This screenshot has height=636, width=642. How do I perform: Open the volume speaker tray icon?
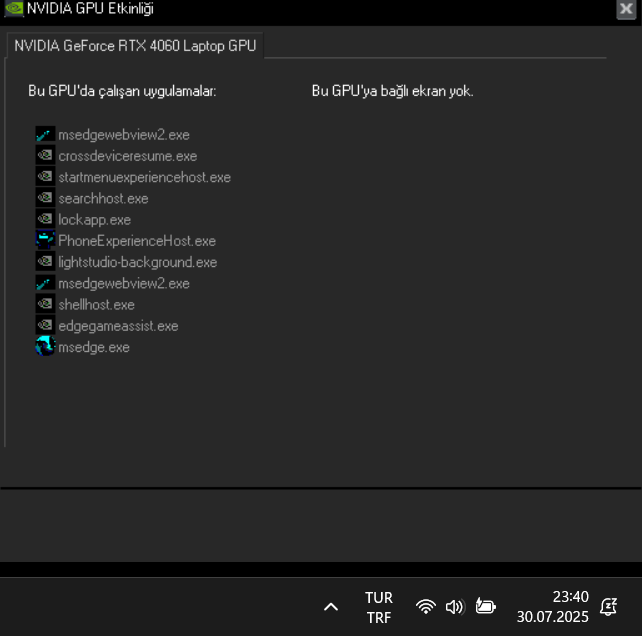(x=455, y=607)
